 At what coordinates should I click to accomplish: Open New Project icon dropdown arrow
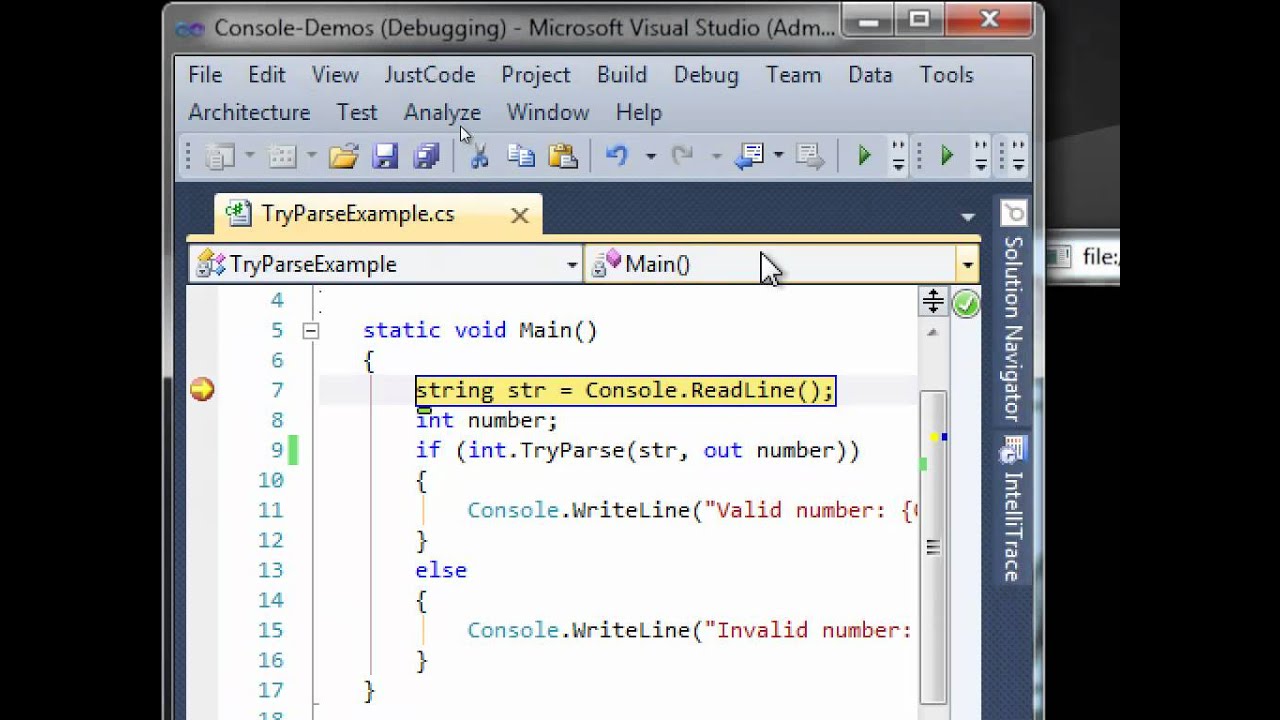pyautogui.click(x=249, y=156)
